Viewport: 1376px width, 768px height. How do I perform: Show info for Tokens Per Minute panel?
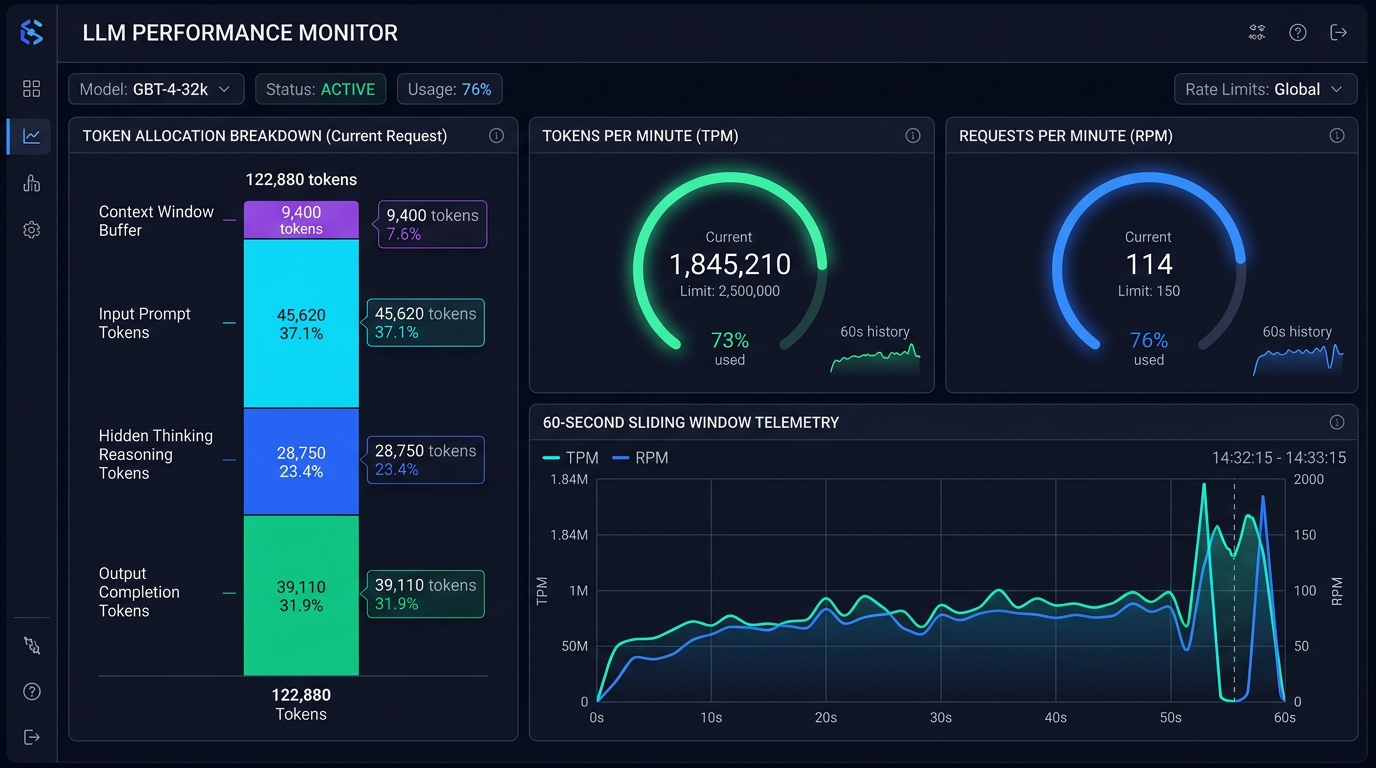tap(913, 136)
